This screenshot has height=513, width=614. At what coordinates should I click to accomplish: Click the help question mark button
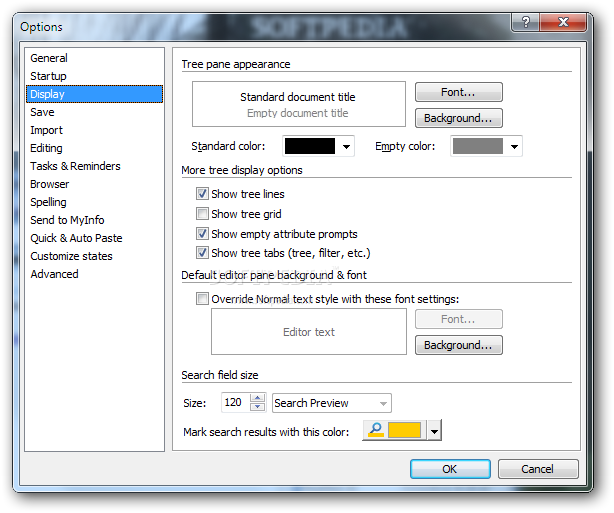coord(526,22)
